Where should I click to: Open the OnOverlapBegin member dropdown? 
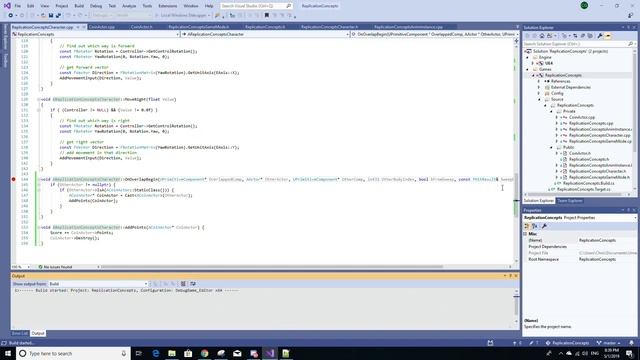[x=434, y=34]
